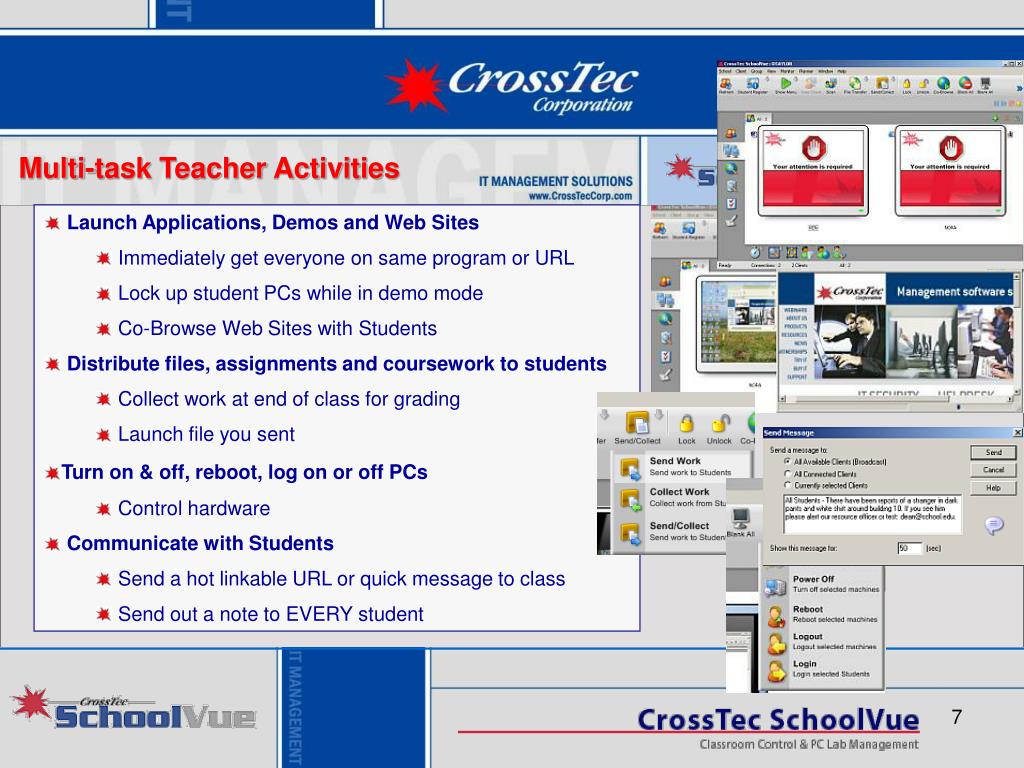Screen dimensions: 1024x768
Task: Open arrow beside Show Menu in top toolbar
Action: tap(795, 79)
